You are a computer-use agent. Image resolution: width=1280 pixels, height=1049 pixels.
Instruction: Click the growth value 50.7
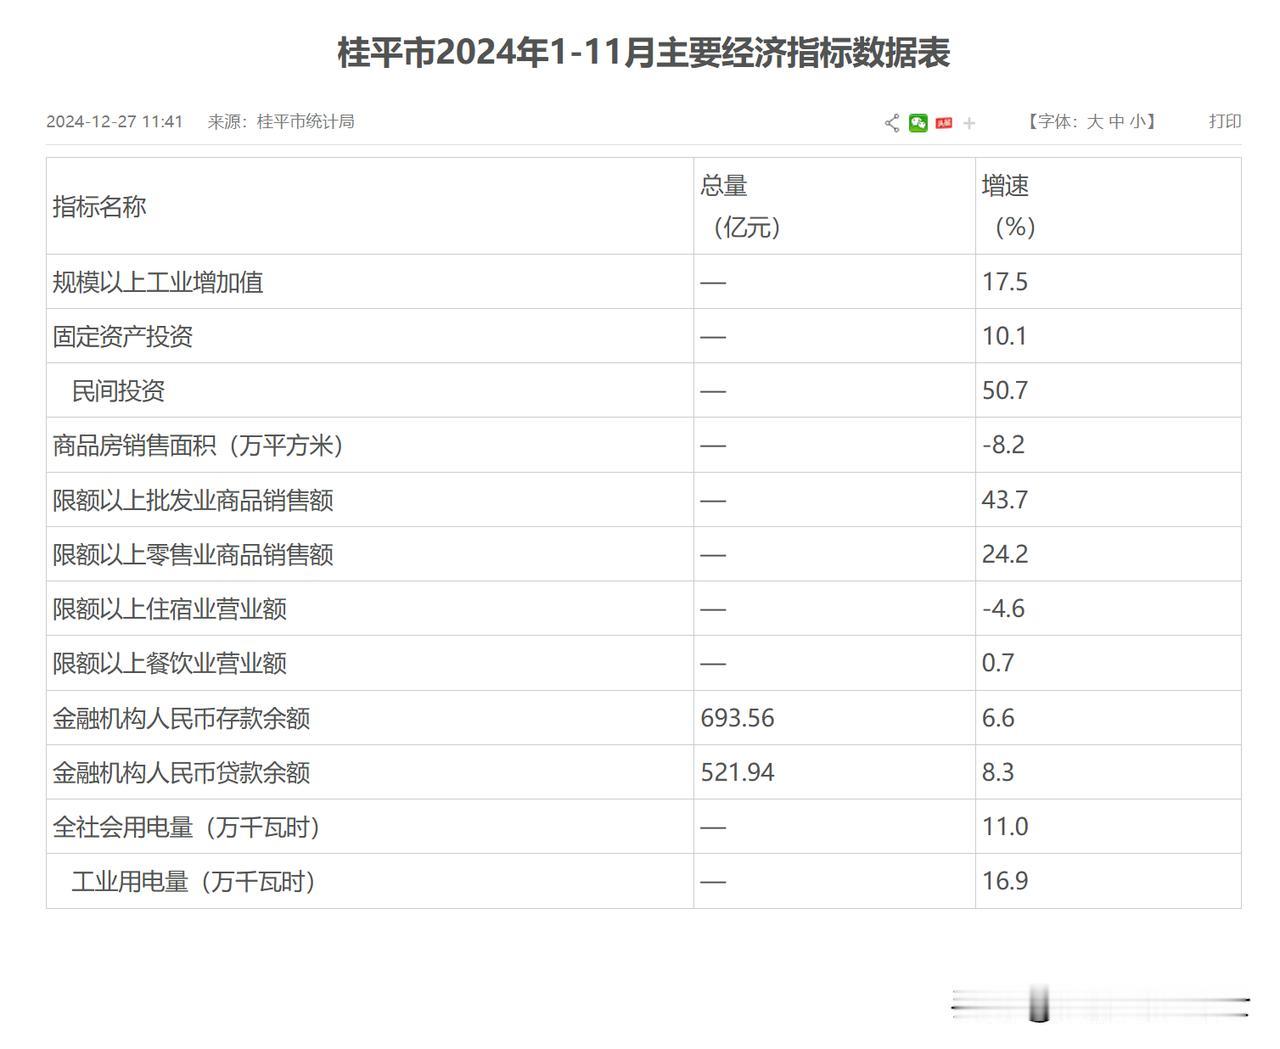coord(1005,390)
